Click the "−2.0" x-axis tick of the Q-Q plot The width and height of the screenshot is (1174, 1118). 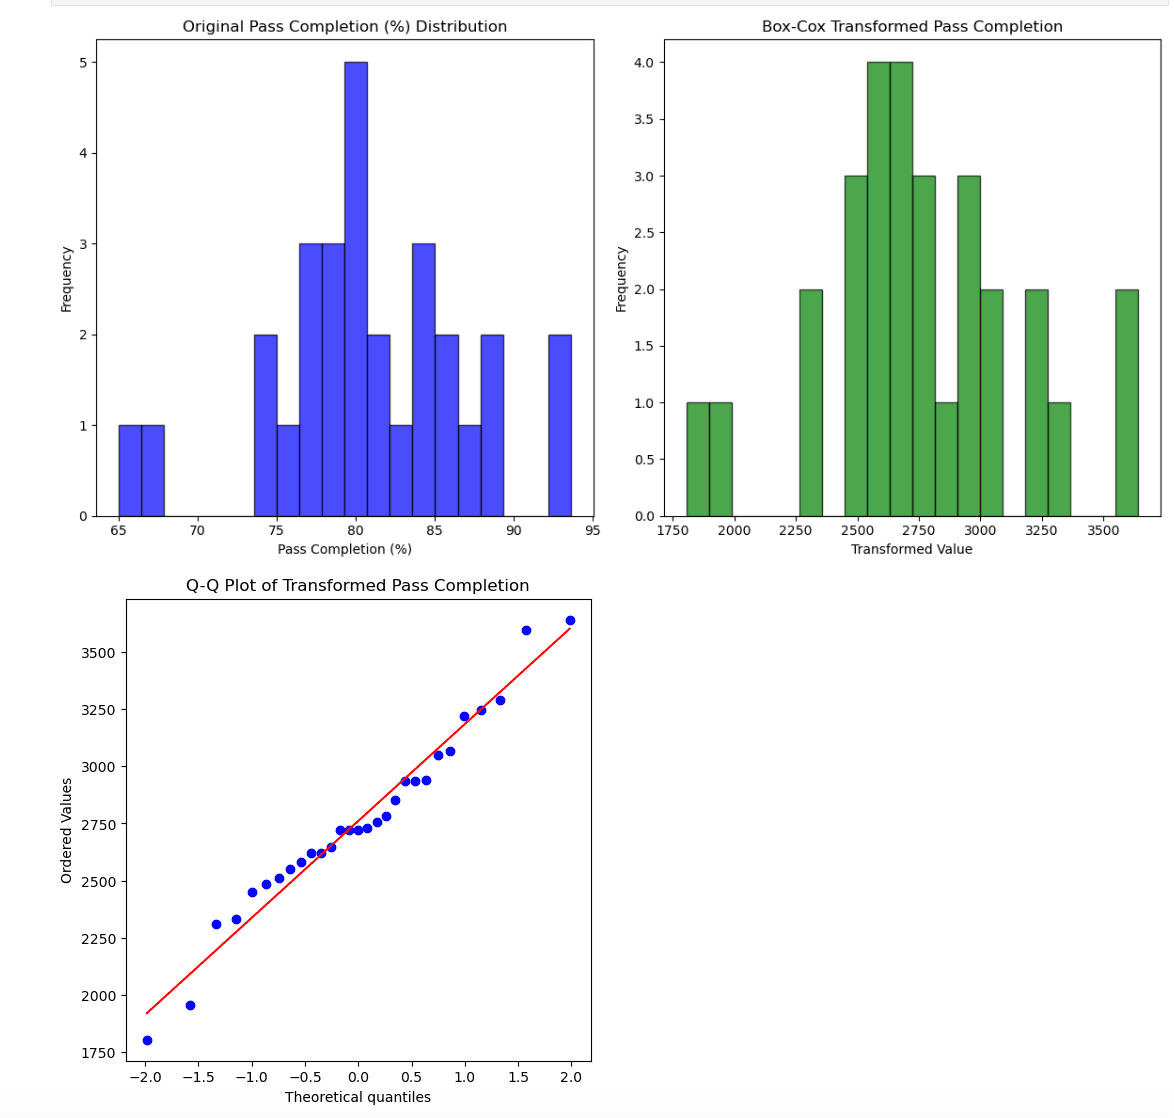145,1077
